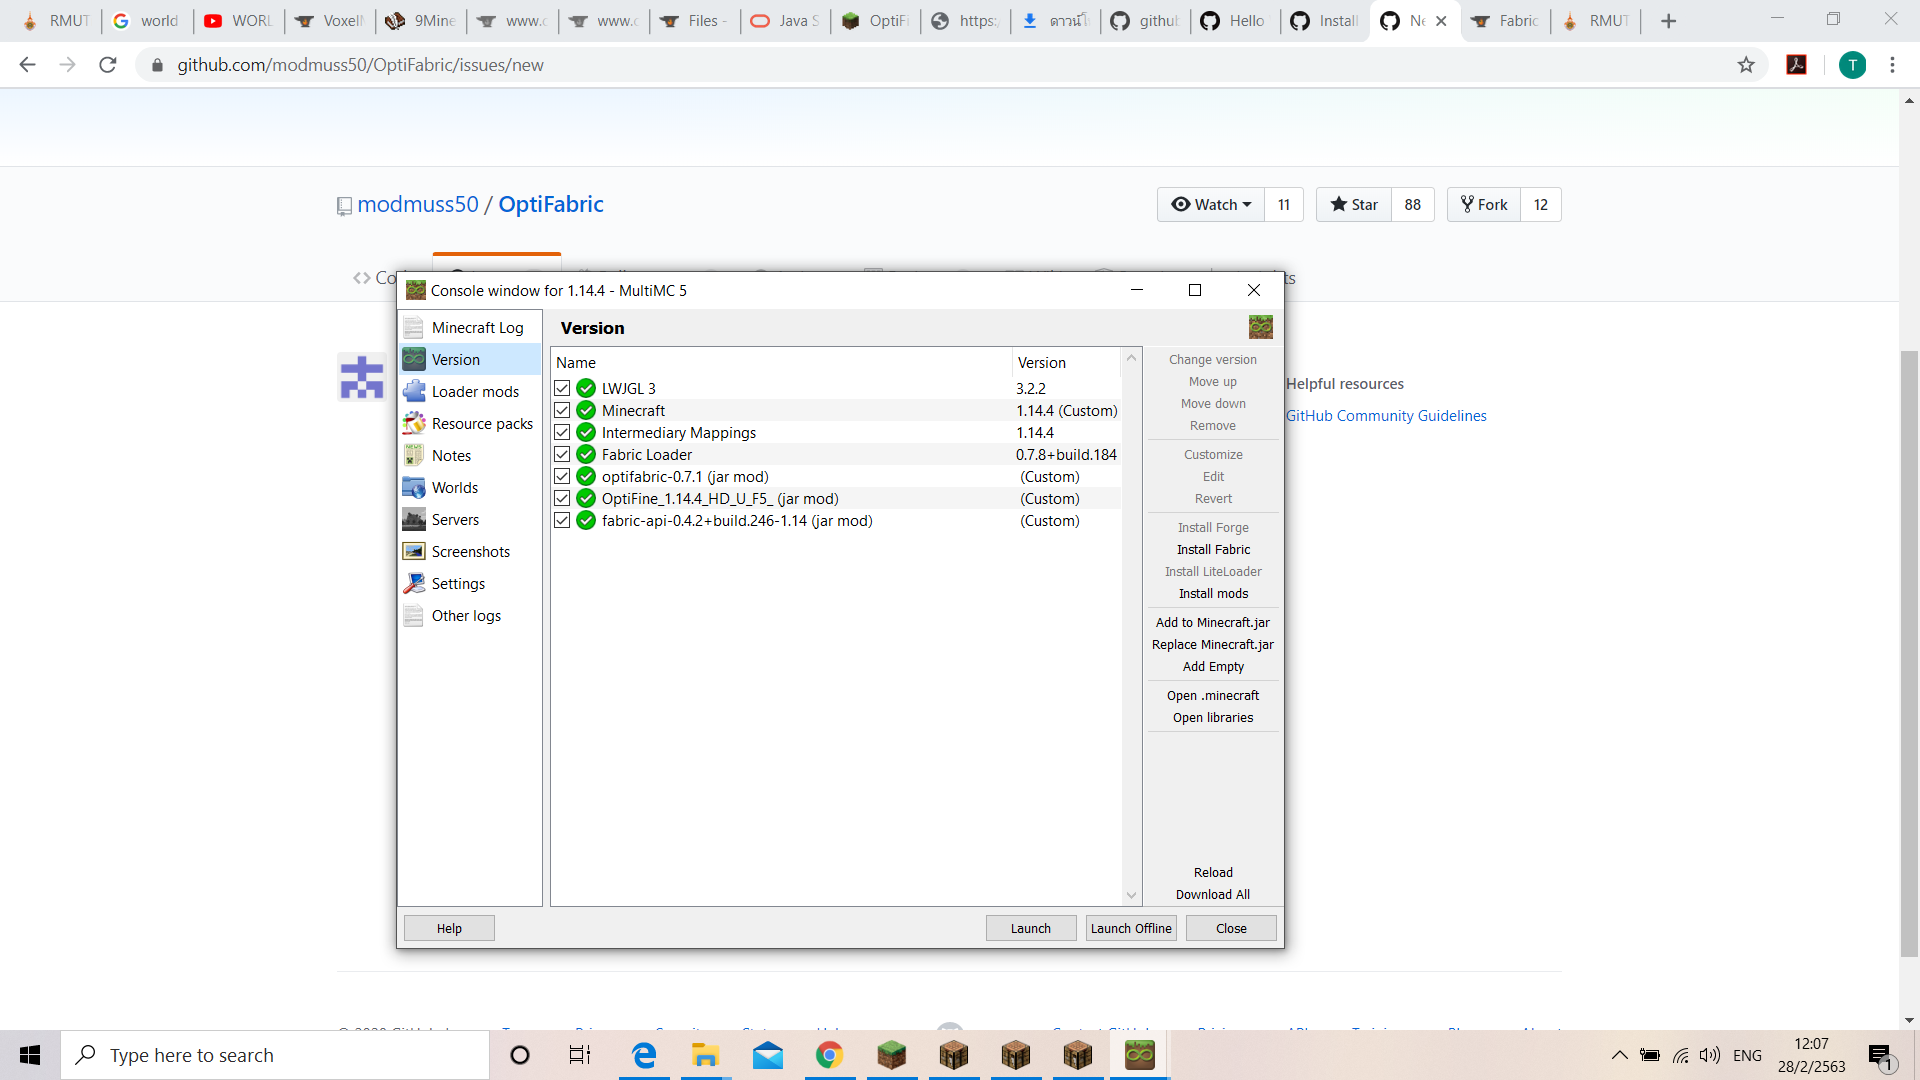Click the Launch Offline button

point(1130,928)
